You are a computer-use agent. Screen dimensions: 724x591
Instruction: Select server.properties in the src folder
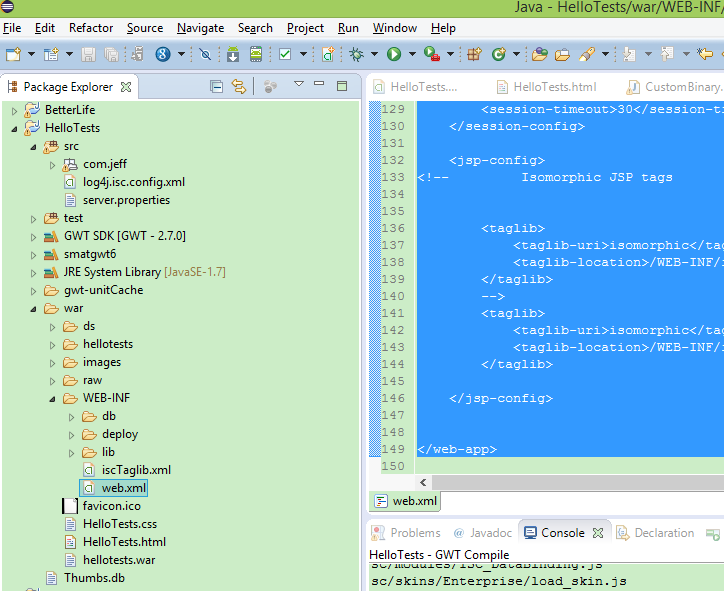(126, 200)
